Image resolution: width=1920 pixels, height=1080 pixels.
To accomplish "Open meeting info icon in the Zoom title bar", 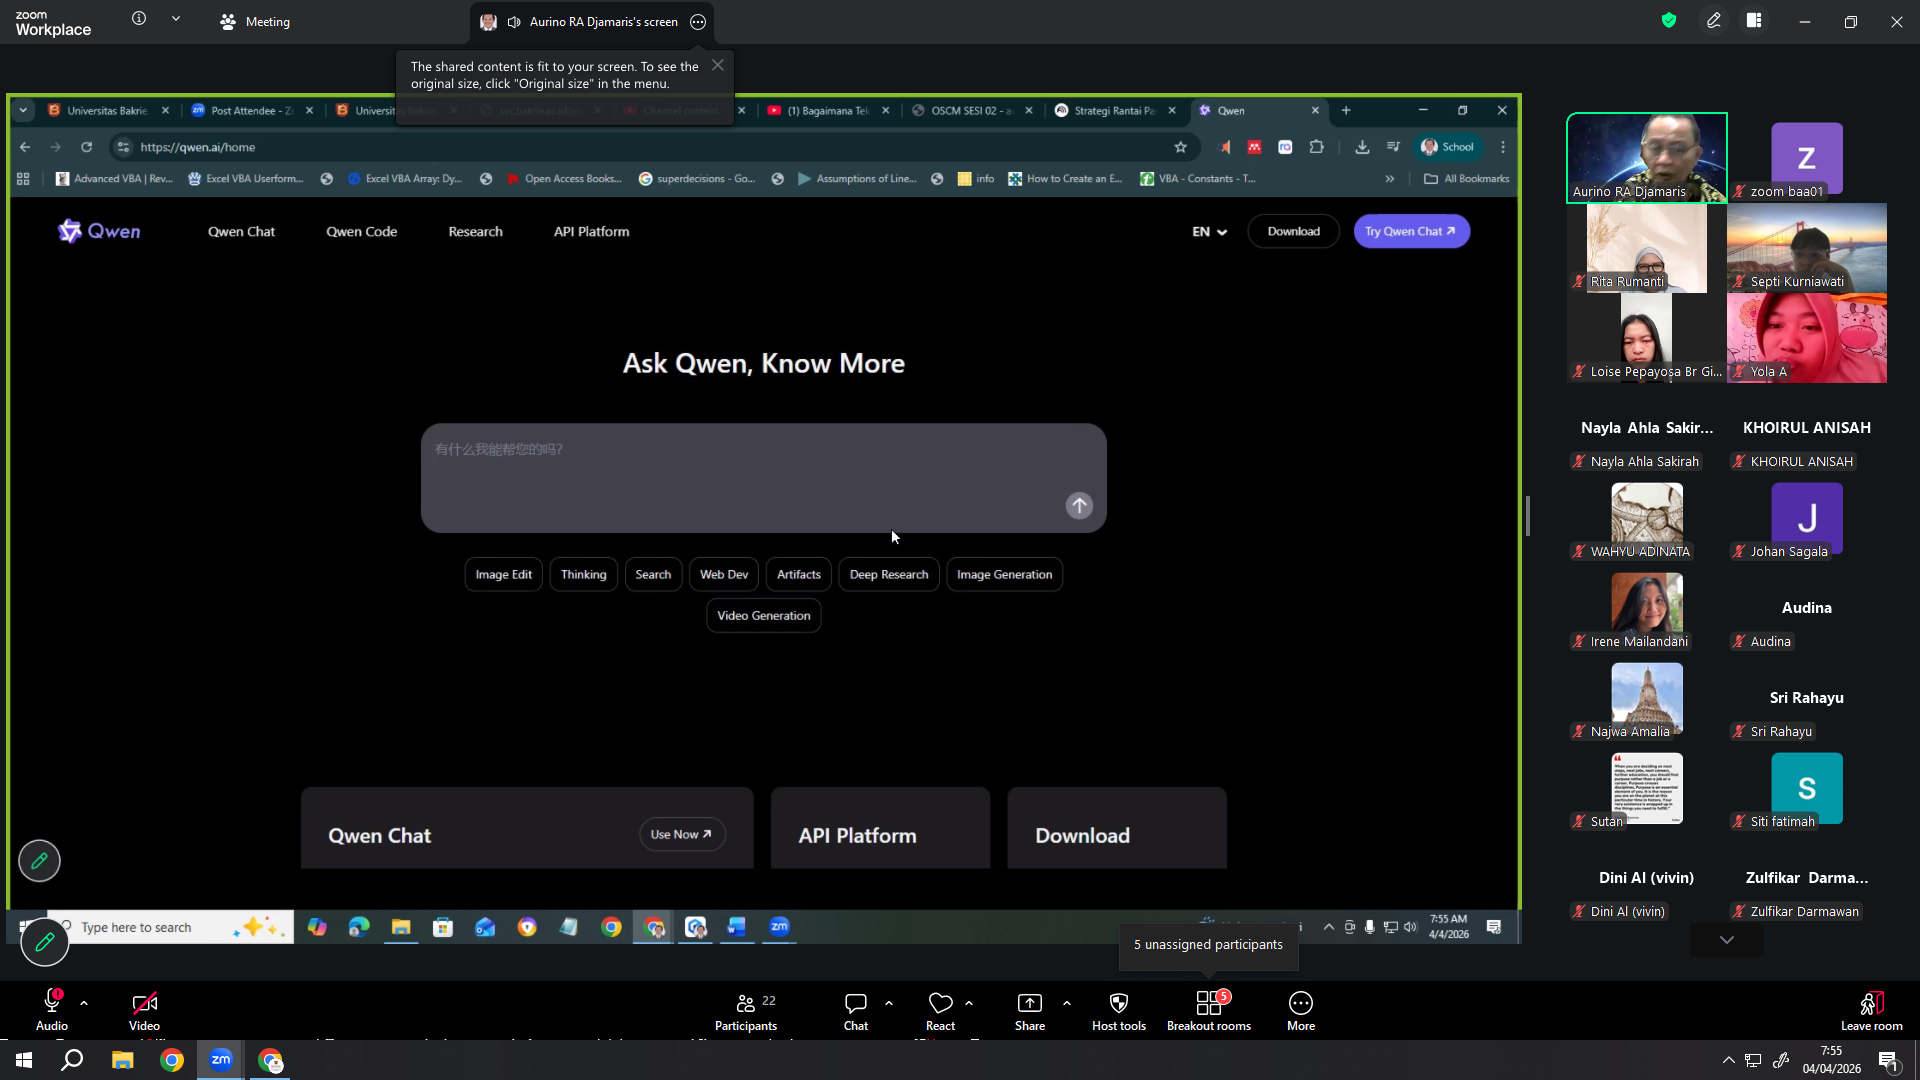I will (139, 19).
